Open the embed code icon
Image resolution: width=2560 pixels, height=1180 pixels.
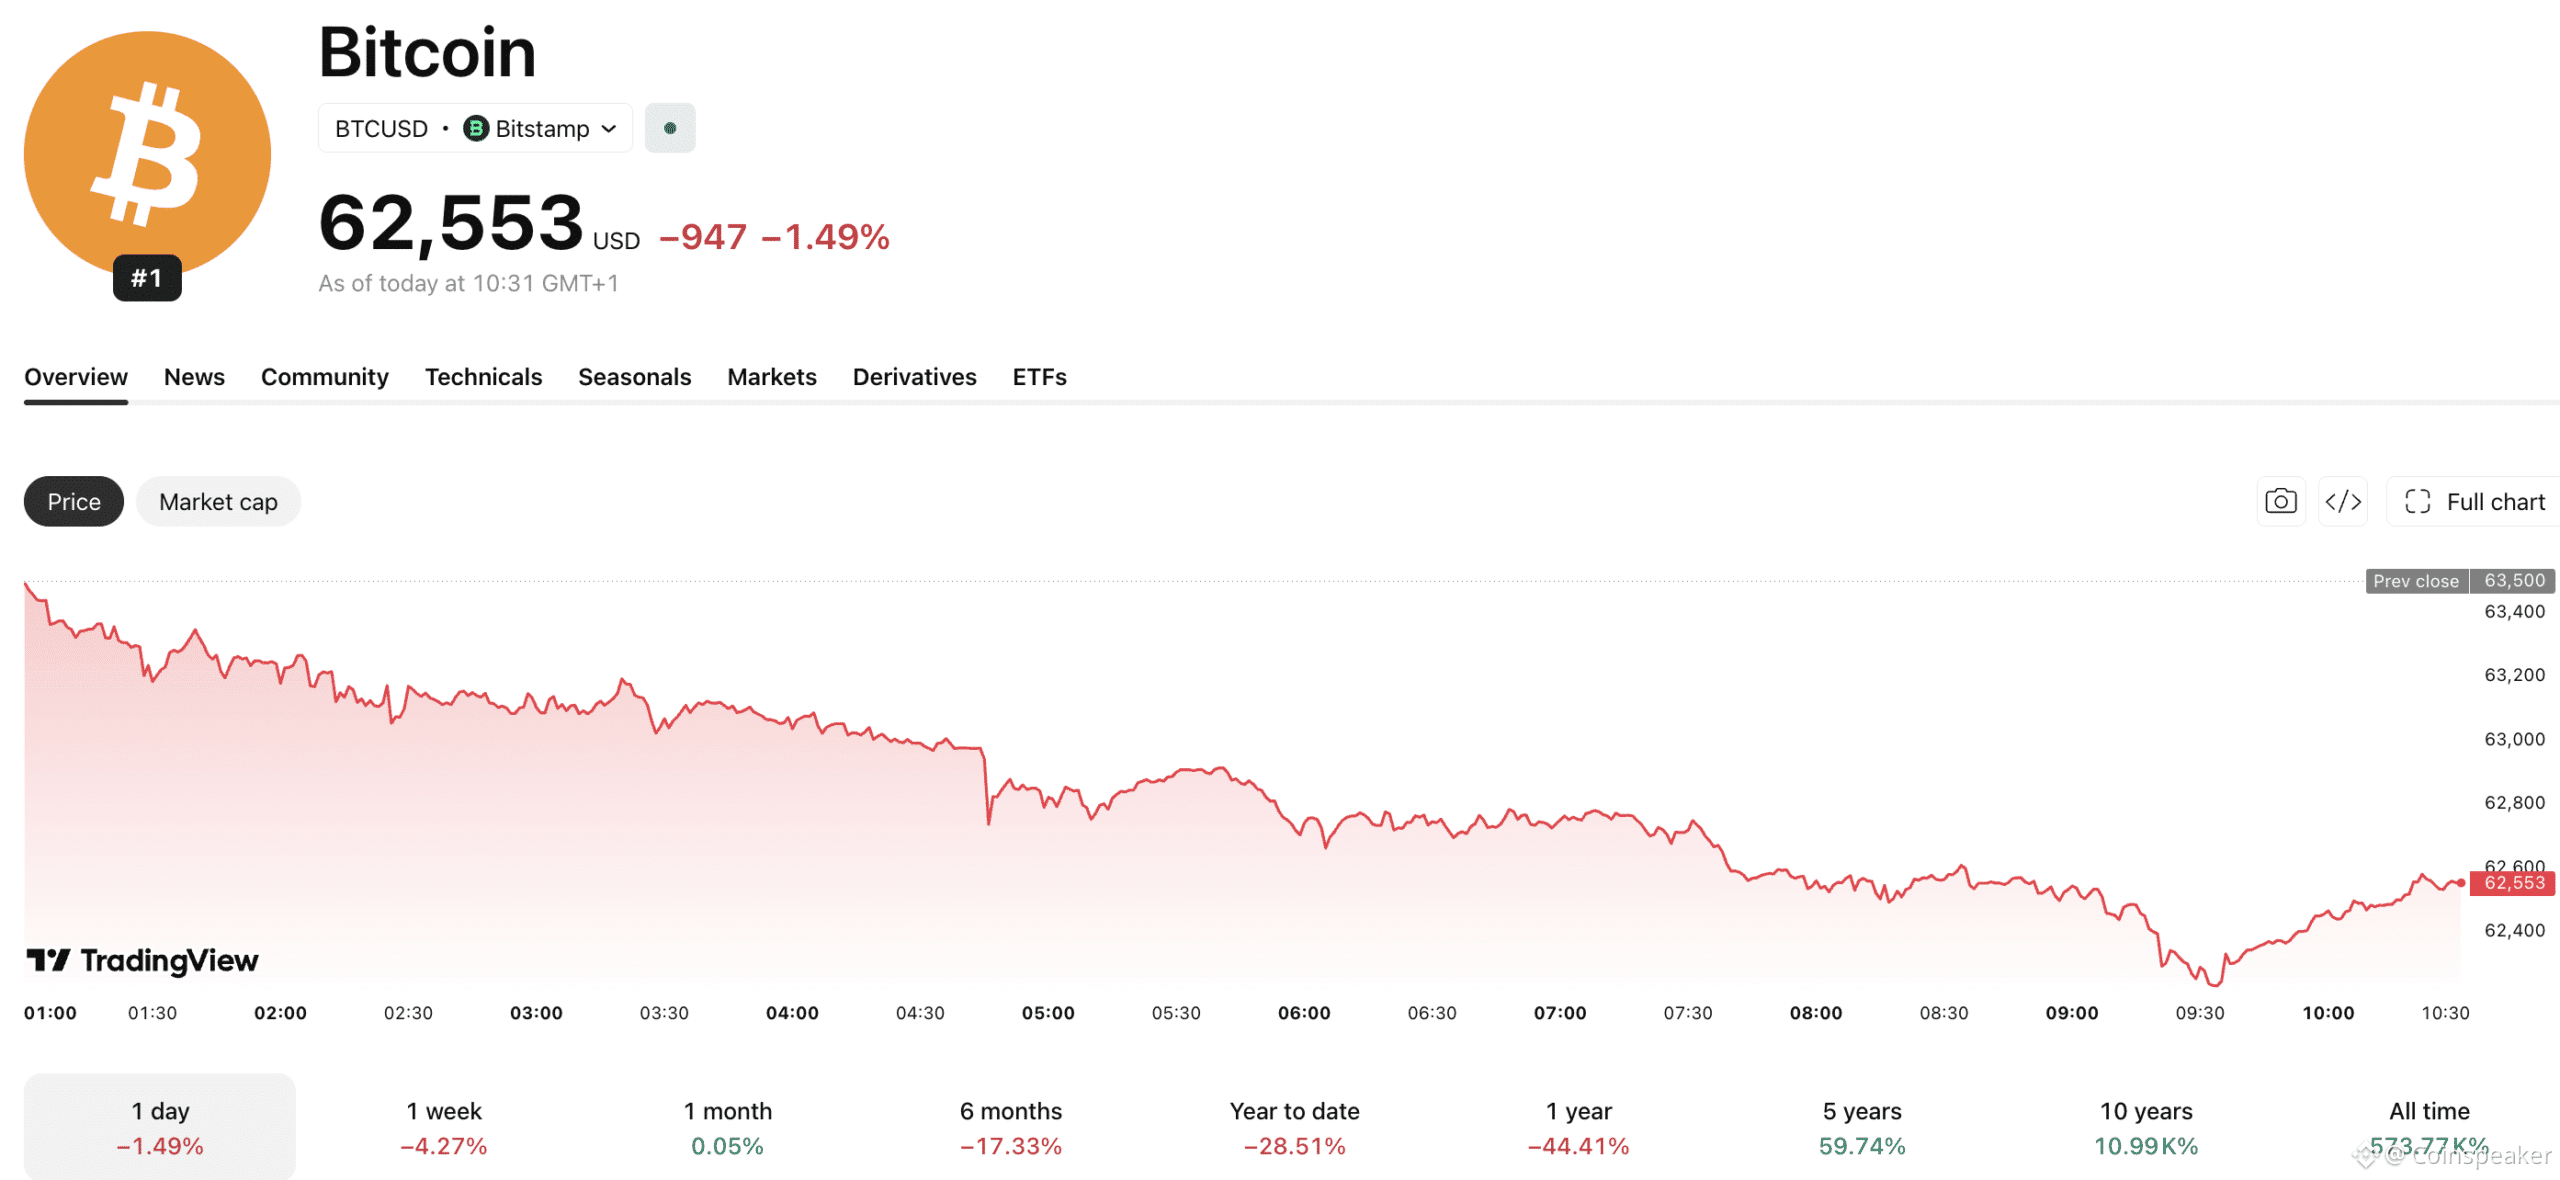[x=2343, y=501]
